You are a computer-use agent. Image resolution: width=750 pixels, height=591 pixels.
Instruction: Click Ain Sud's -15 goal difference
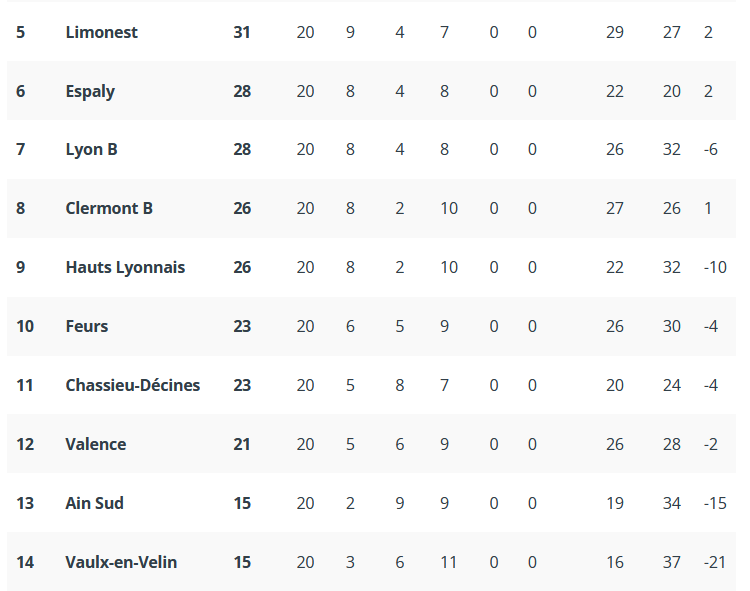[x=715, y=503]
